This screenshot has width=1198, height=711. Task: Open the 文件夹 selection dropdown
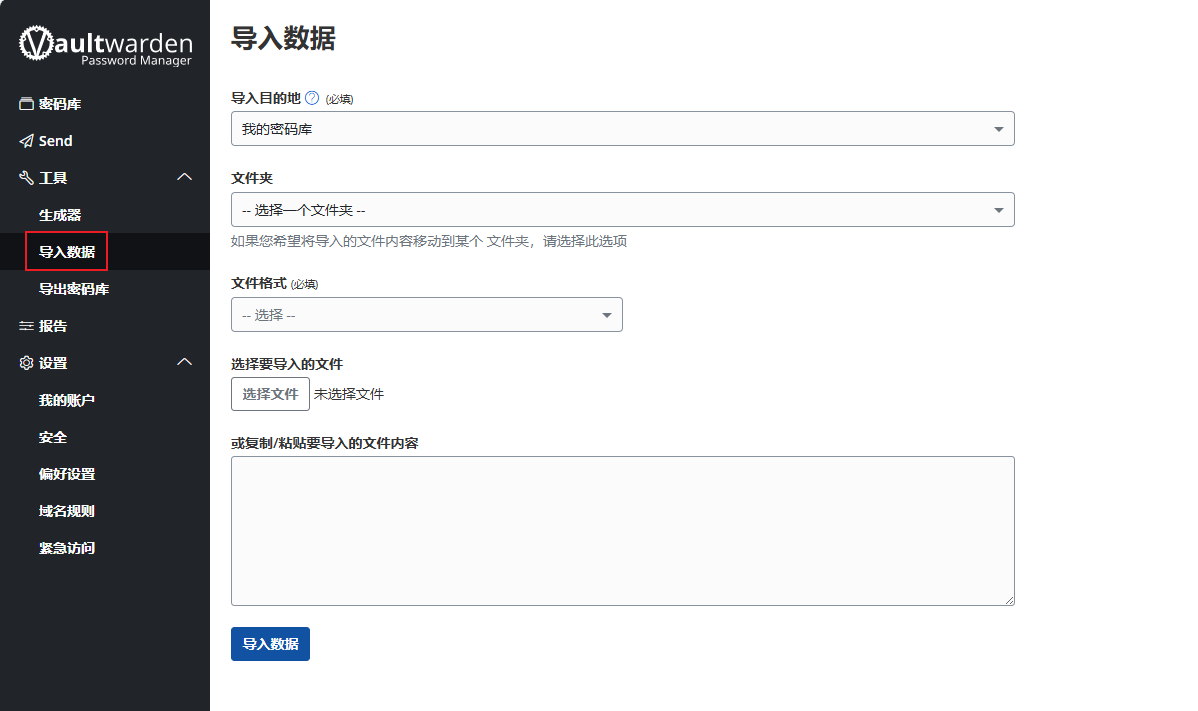click(622, 210)
